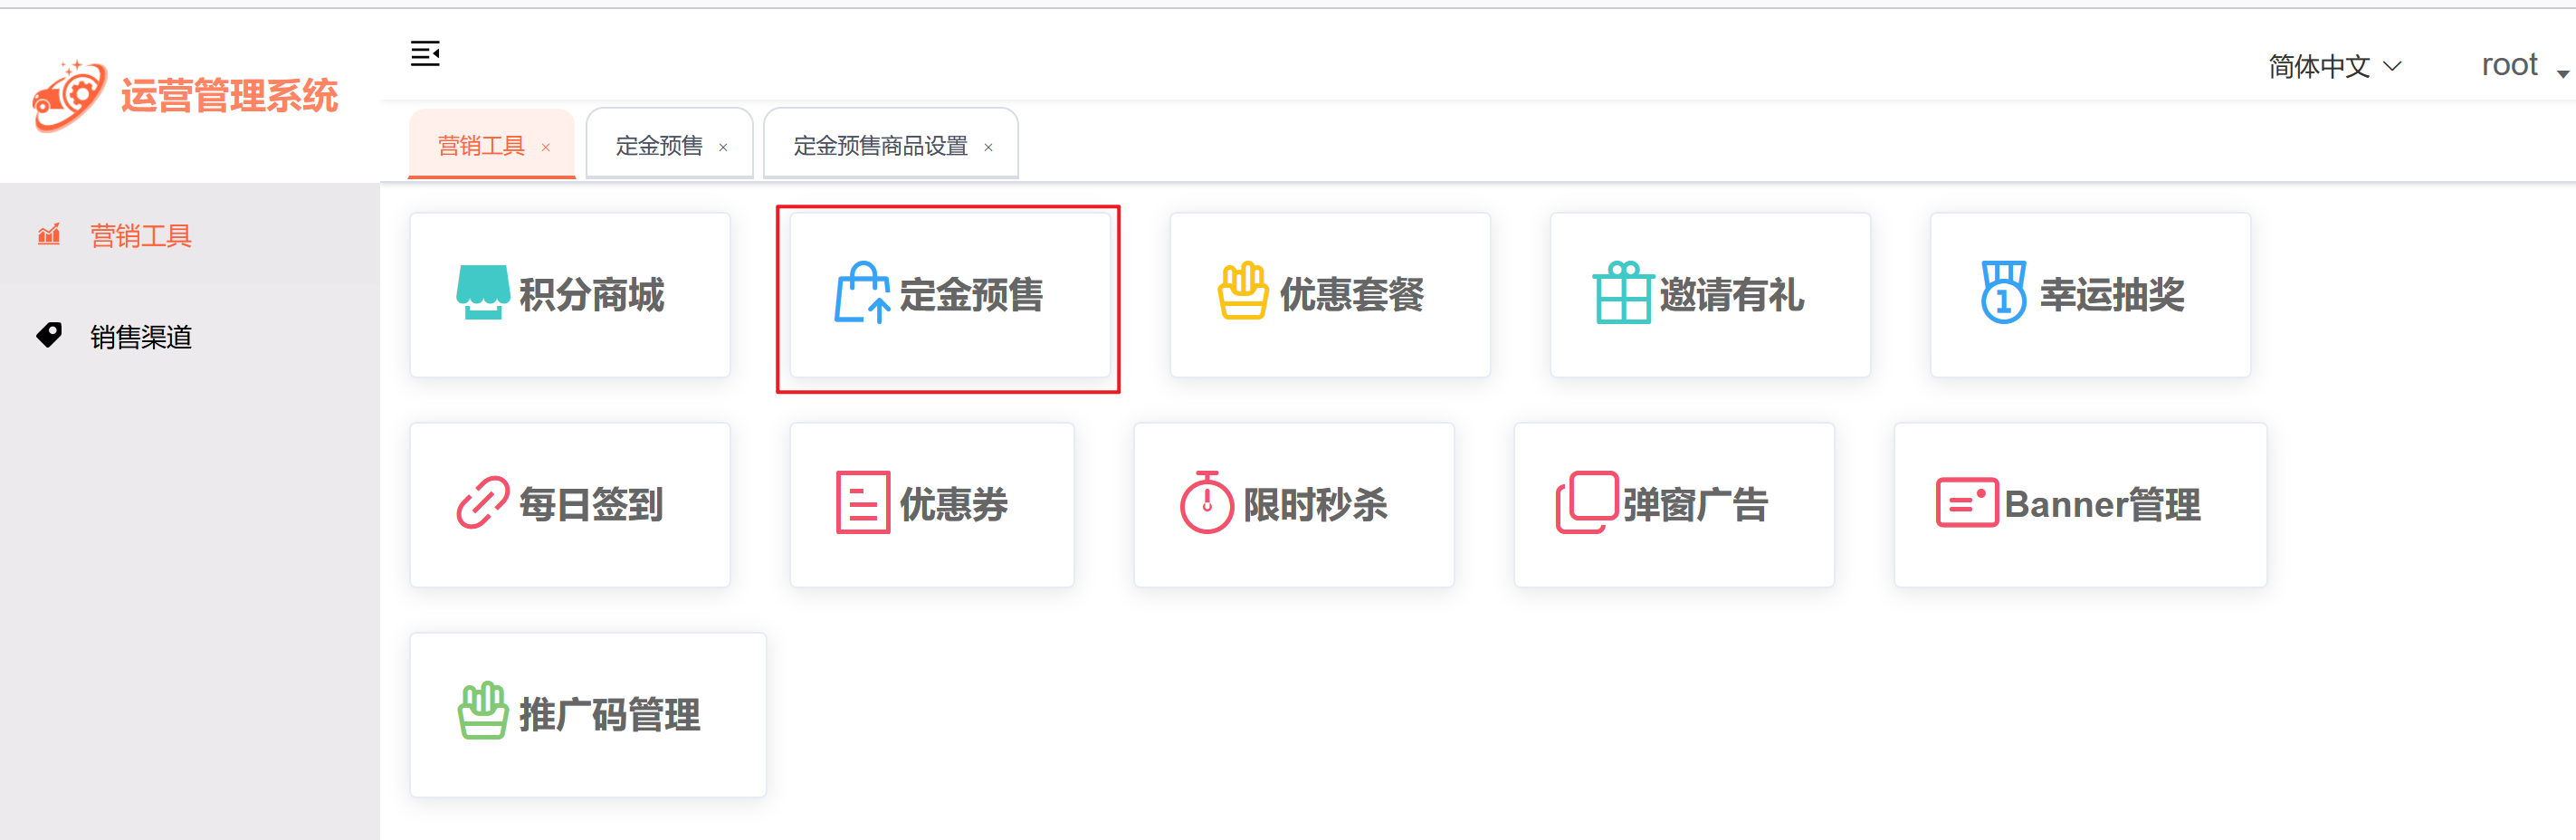The width and height of the screenshot is (2576, 840).
Task: Click the 邀请有礼 gift box icon
Action: pos(1622,293)
